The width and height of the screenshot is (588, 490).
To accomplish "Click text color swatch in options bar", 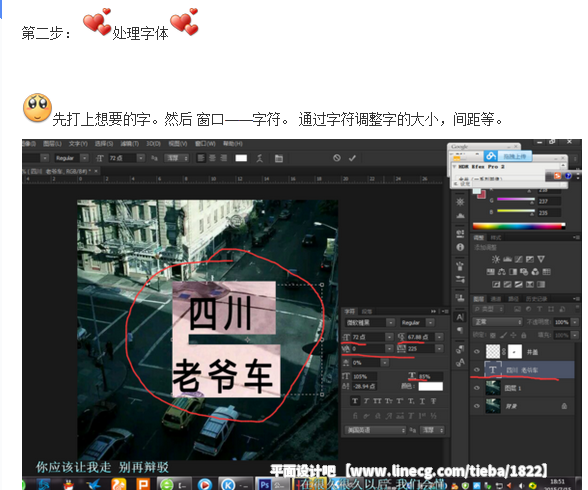I will pos(241,158).
